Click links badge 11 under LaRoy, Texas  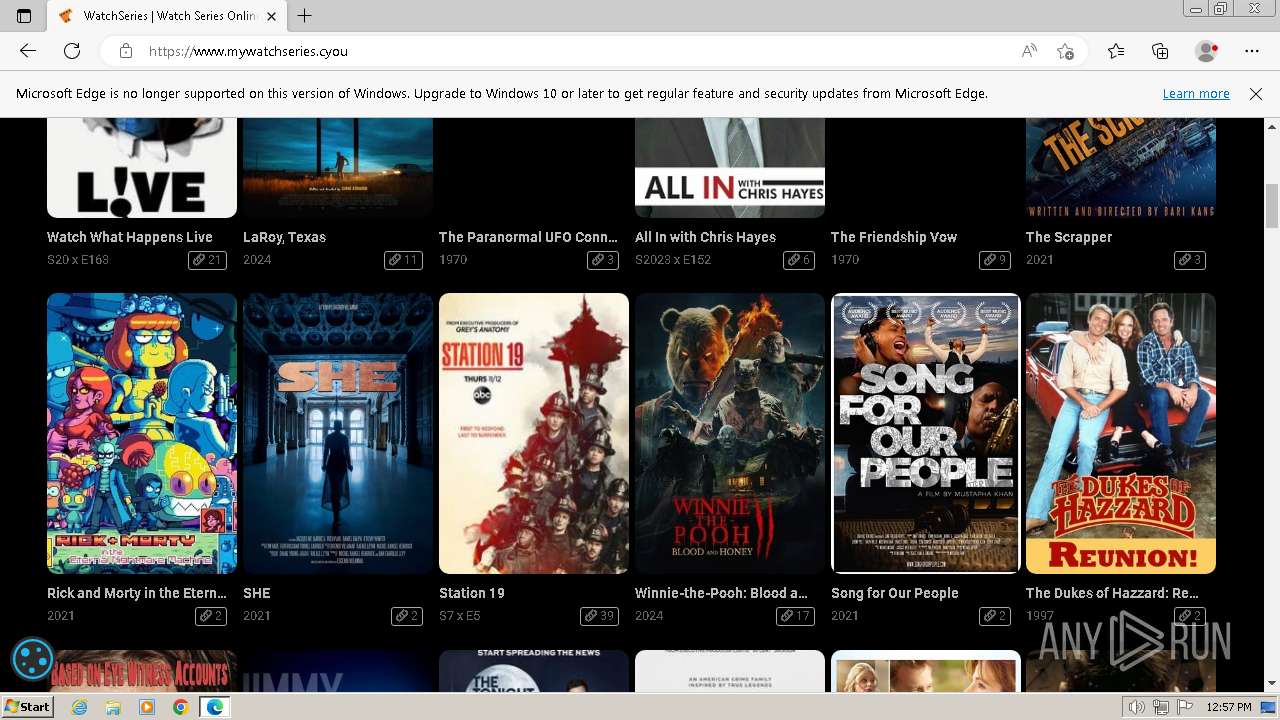[403, 260]
